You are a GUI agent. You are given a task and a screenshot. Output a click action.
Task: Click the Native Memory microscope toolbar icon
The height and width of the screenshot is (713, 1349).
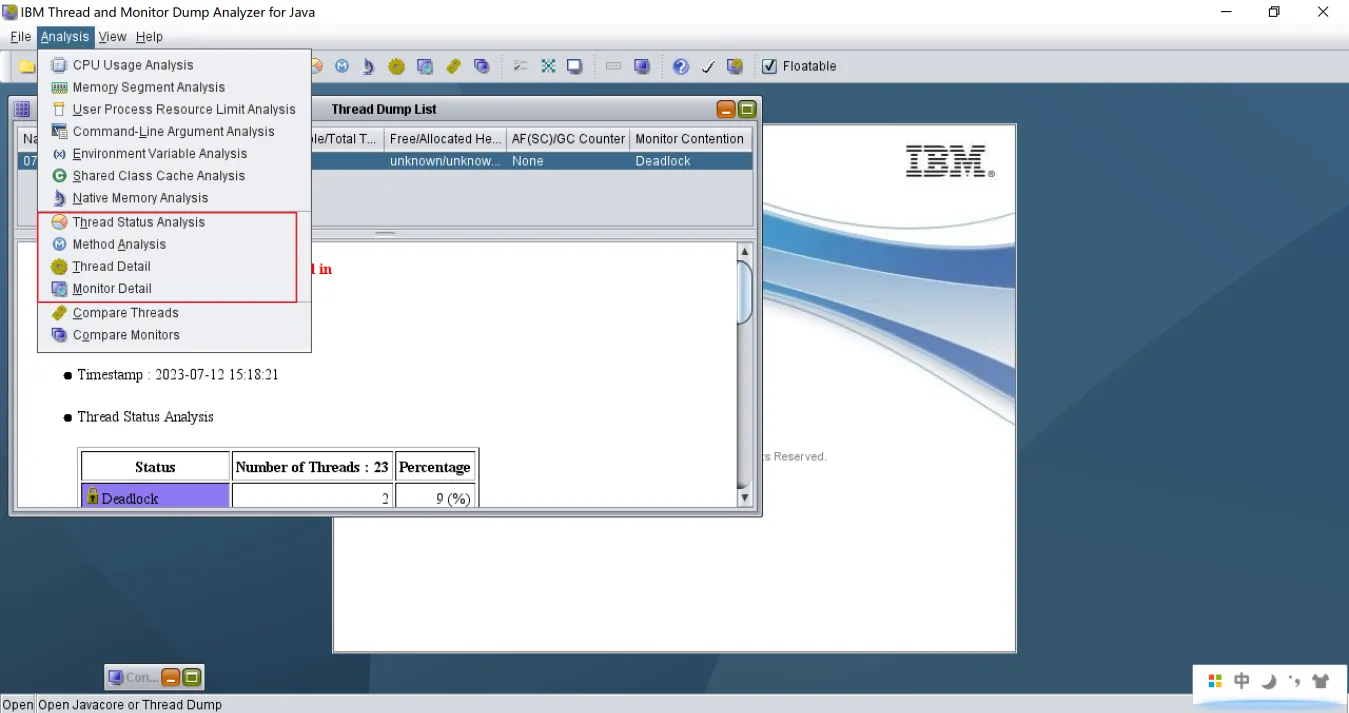click(369, 66)
